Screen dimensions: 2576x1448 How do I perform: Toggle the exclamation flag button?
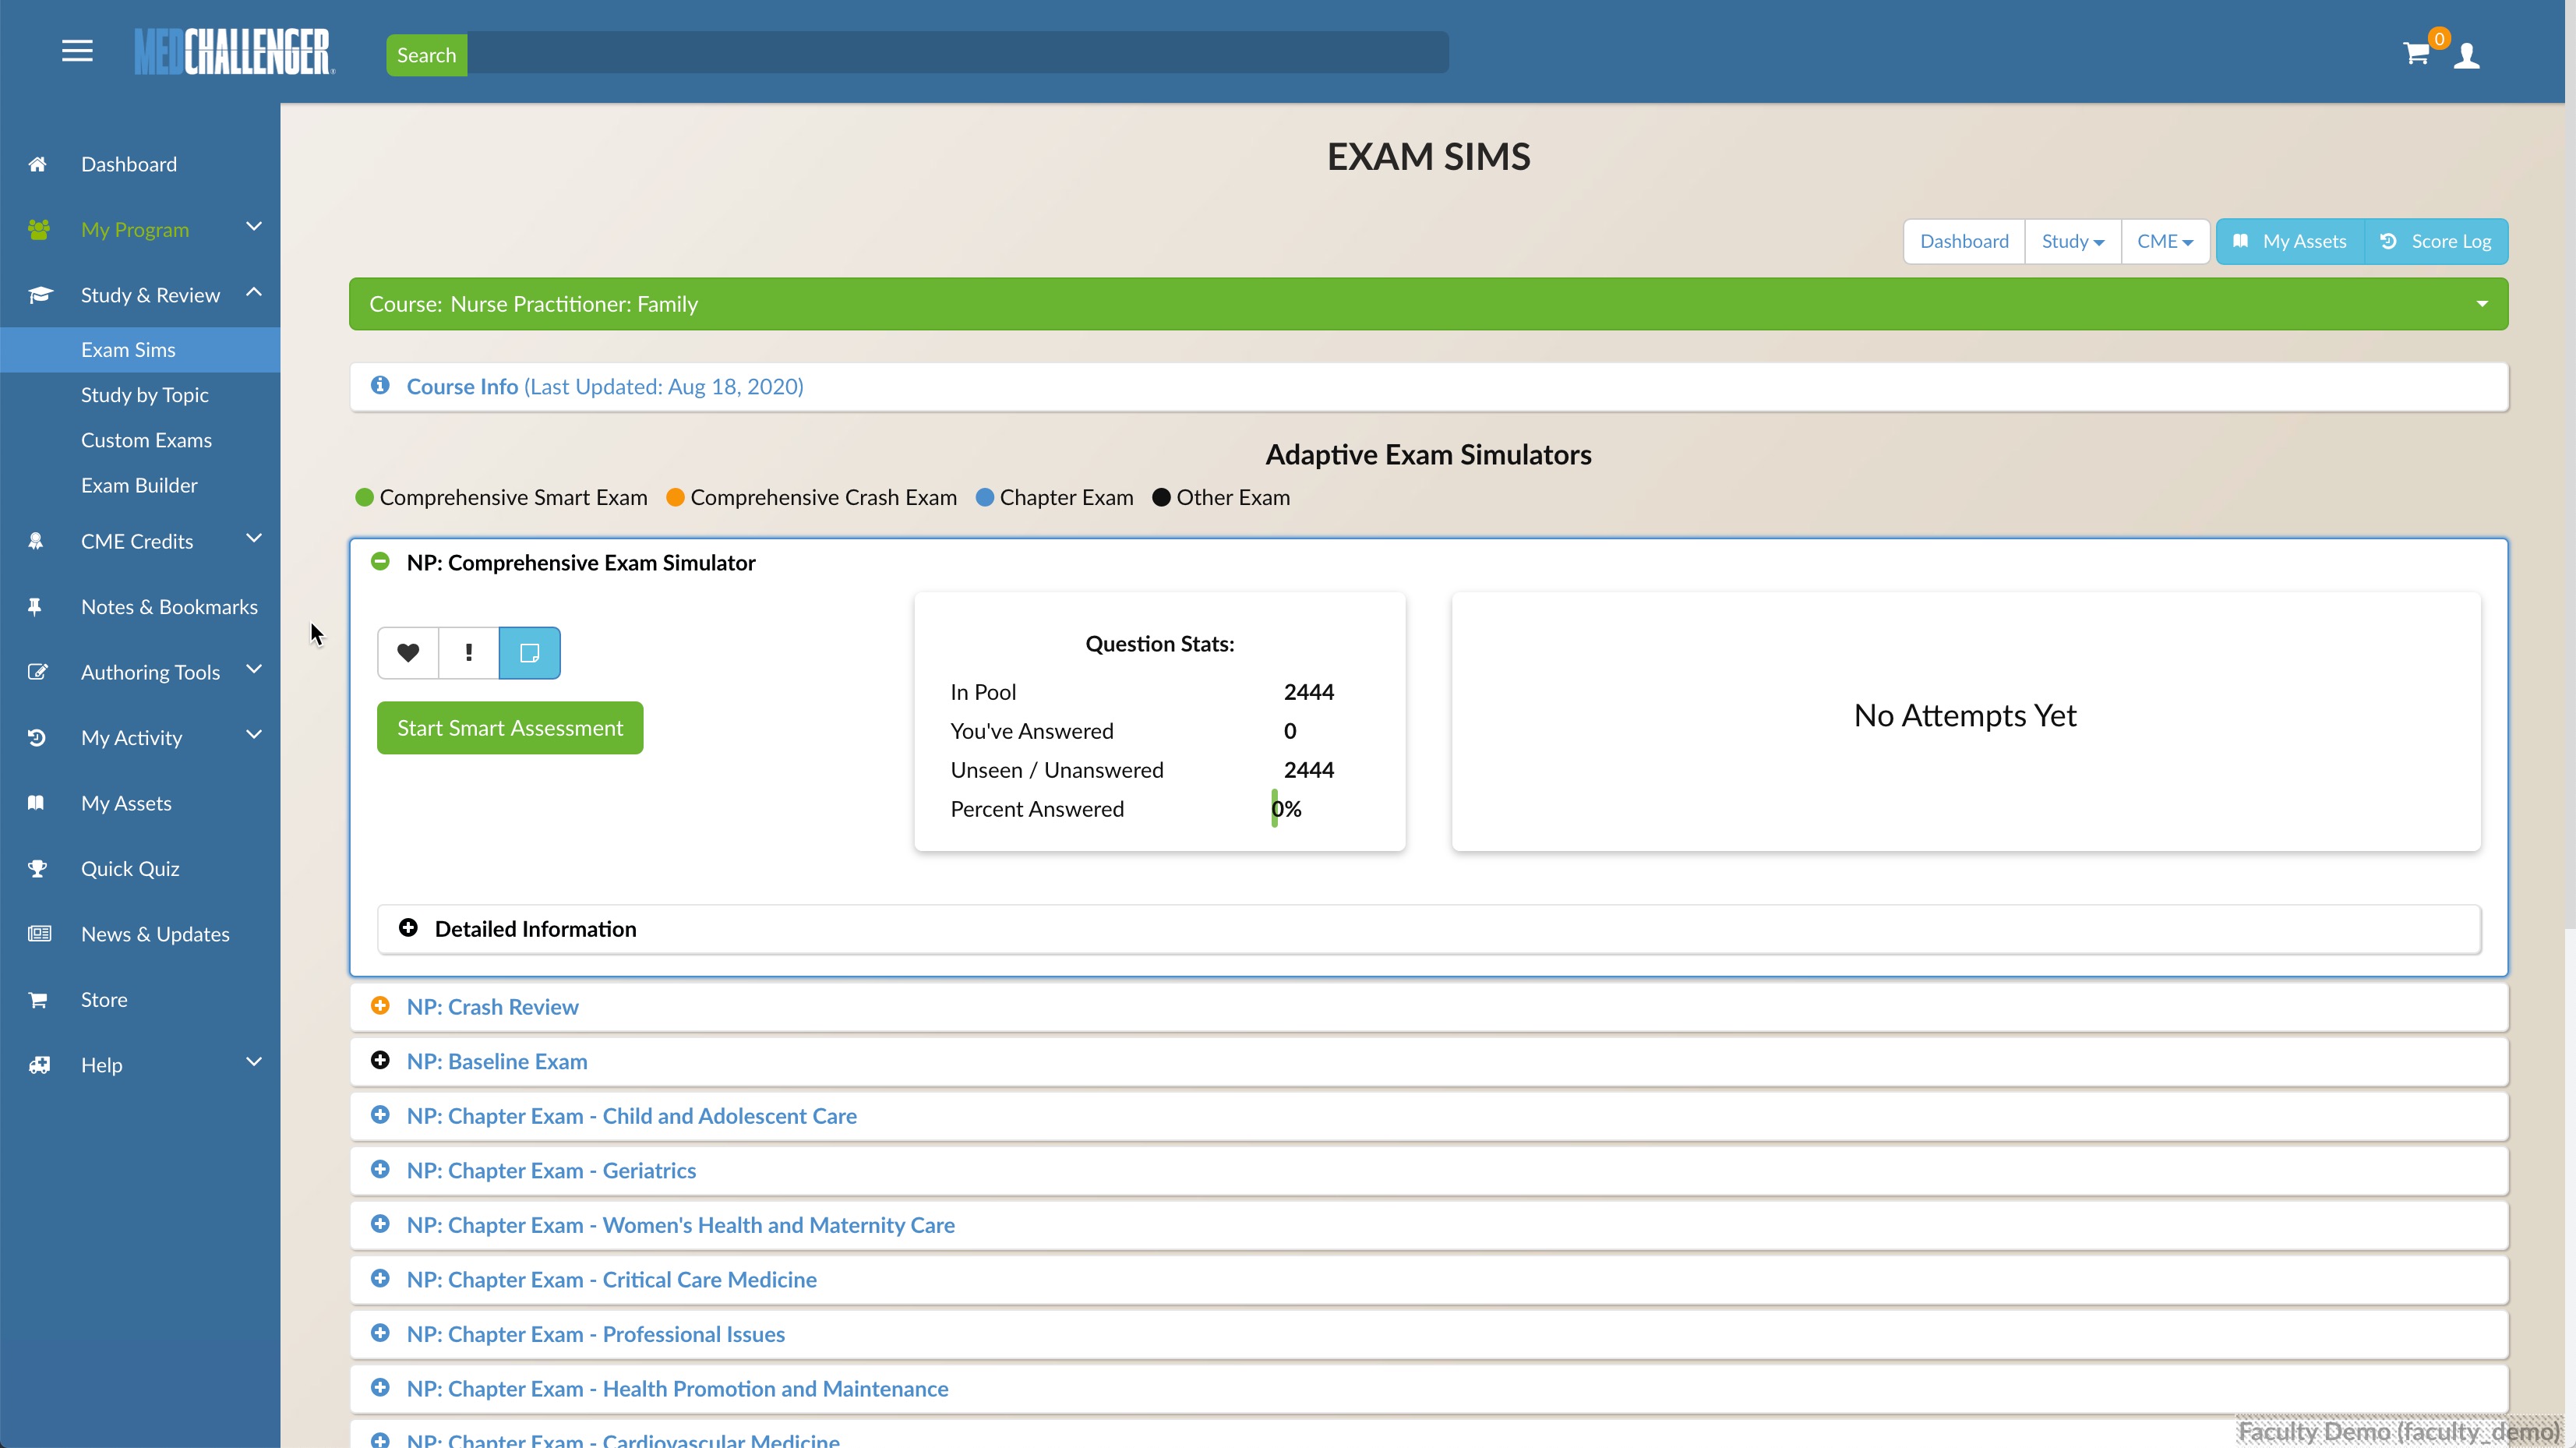point(469,653)
